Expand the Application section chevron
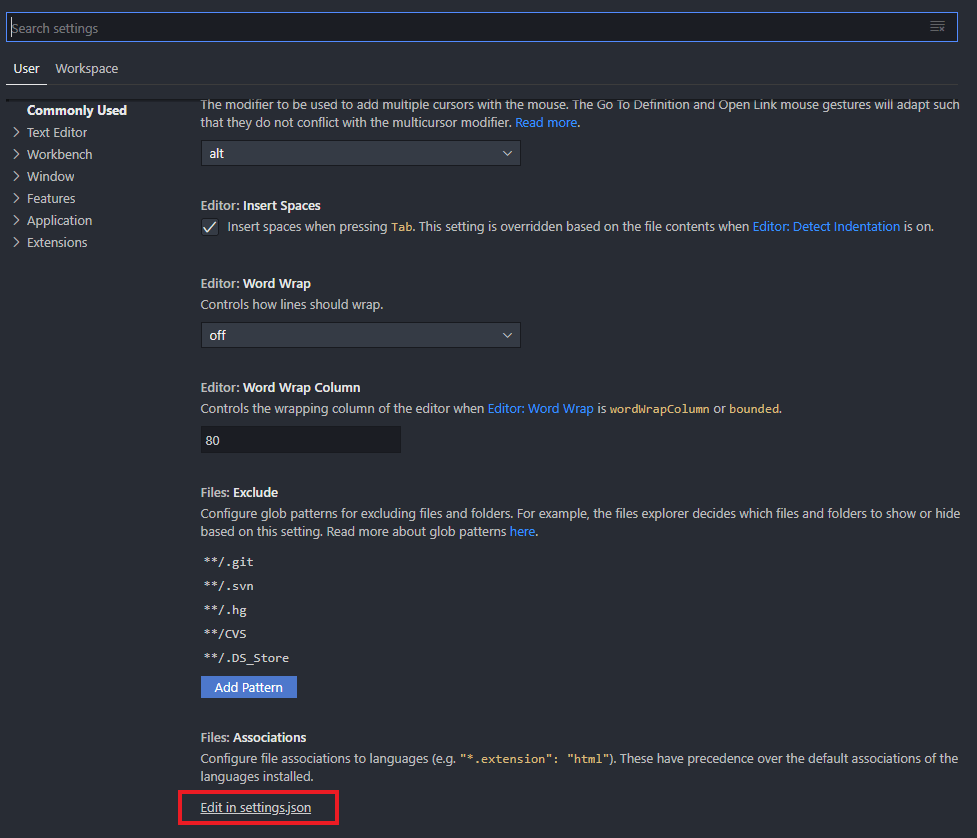Image resolution: width=977 pixels, height=838 pixels. point(16,221)
